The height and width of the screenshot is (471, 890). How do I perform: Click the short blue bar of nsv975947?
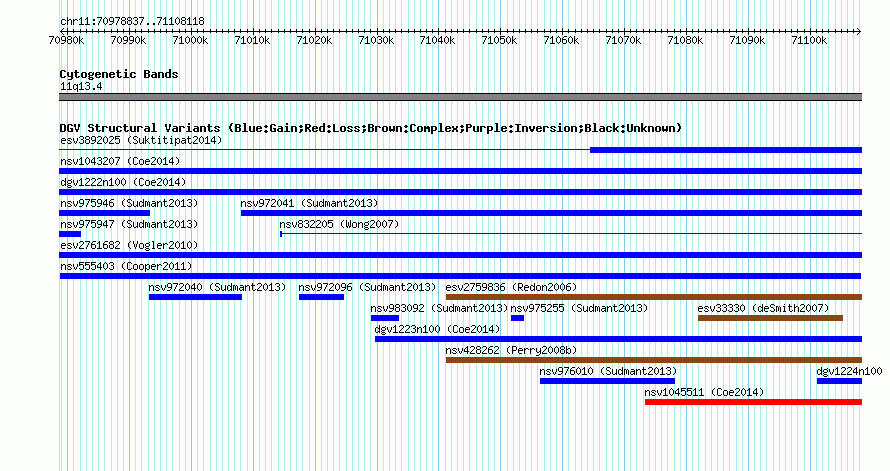(x=70, y=234)
